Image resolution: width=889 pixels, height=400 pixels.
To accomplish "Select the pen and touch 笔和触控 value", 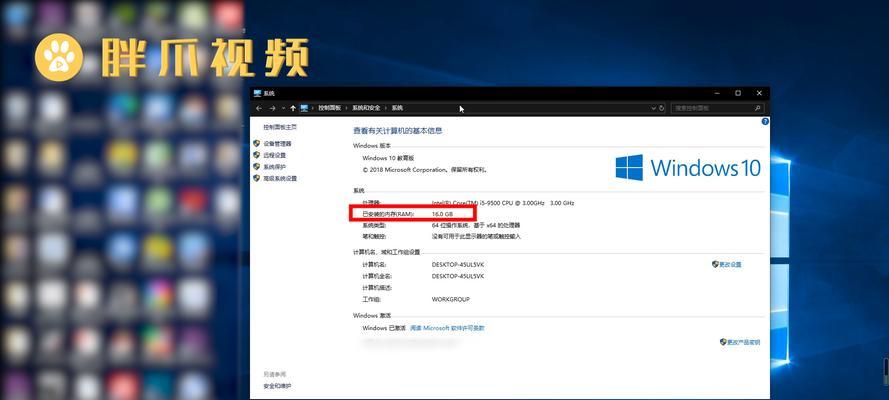I will pyautogui.click(x=476, y=236).
